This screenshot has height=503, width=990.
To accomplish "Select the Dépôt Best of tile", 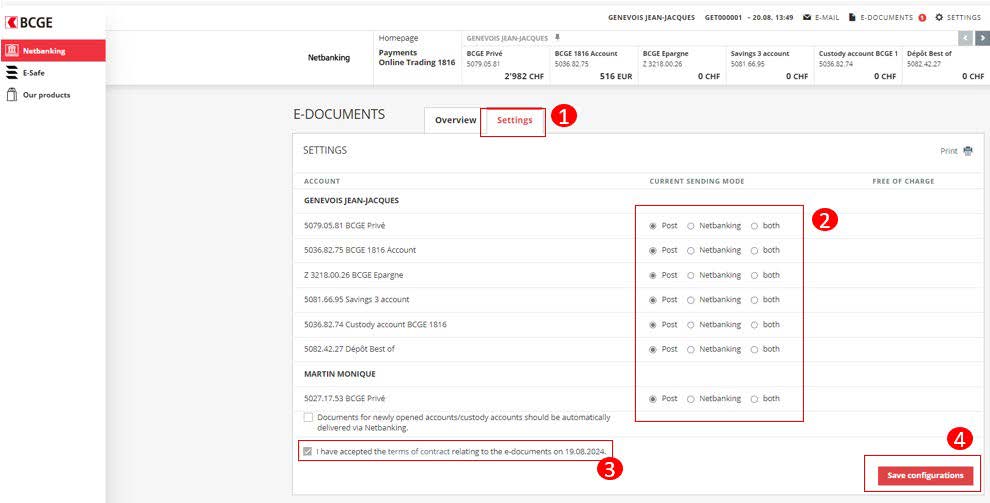I will point(946,65).
